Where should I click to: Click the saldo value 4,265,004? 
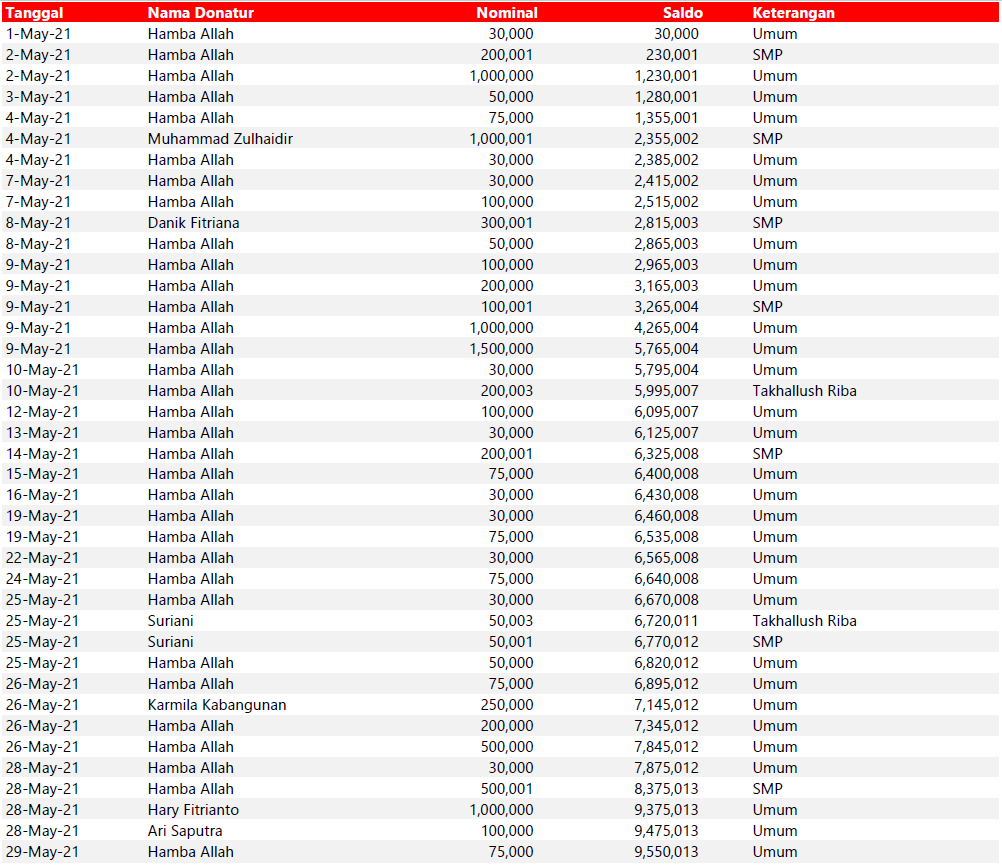click(666, 328)
